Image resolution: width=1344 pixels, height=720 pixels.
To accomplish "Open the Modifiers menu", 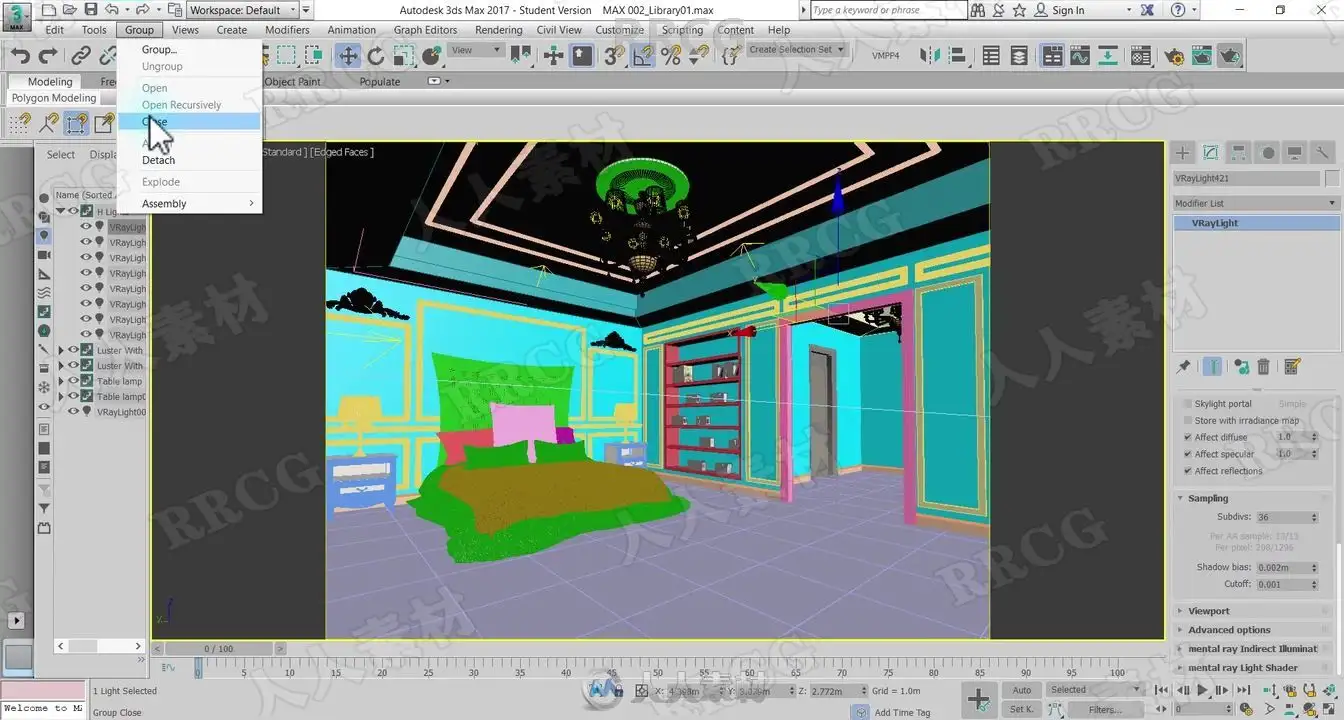I will click(287, 30).
